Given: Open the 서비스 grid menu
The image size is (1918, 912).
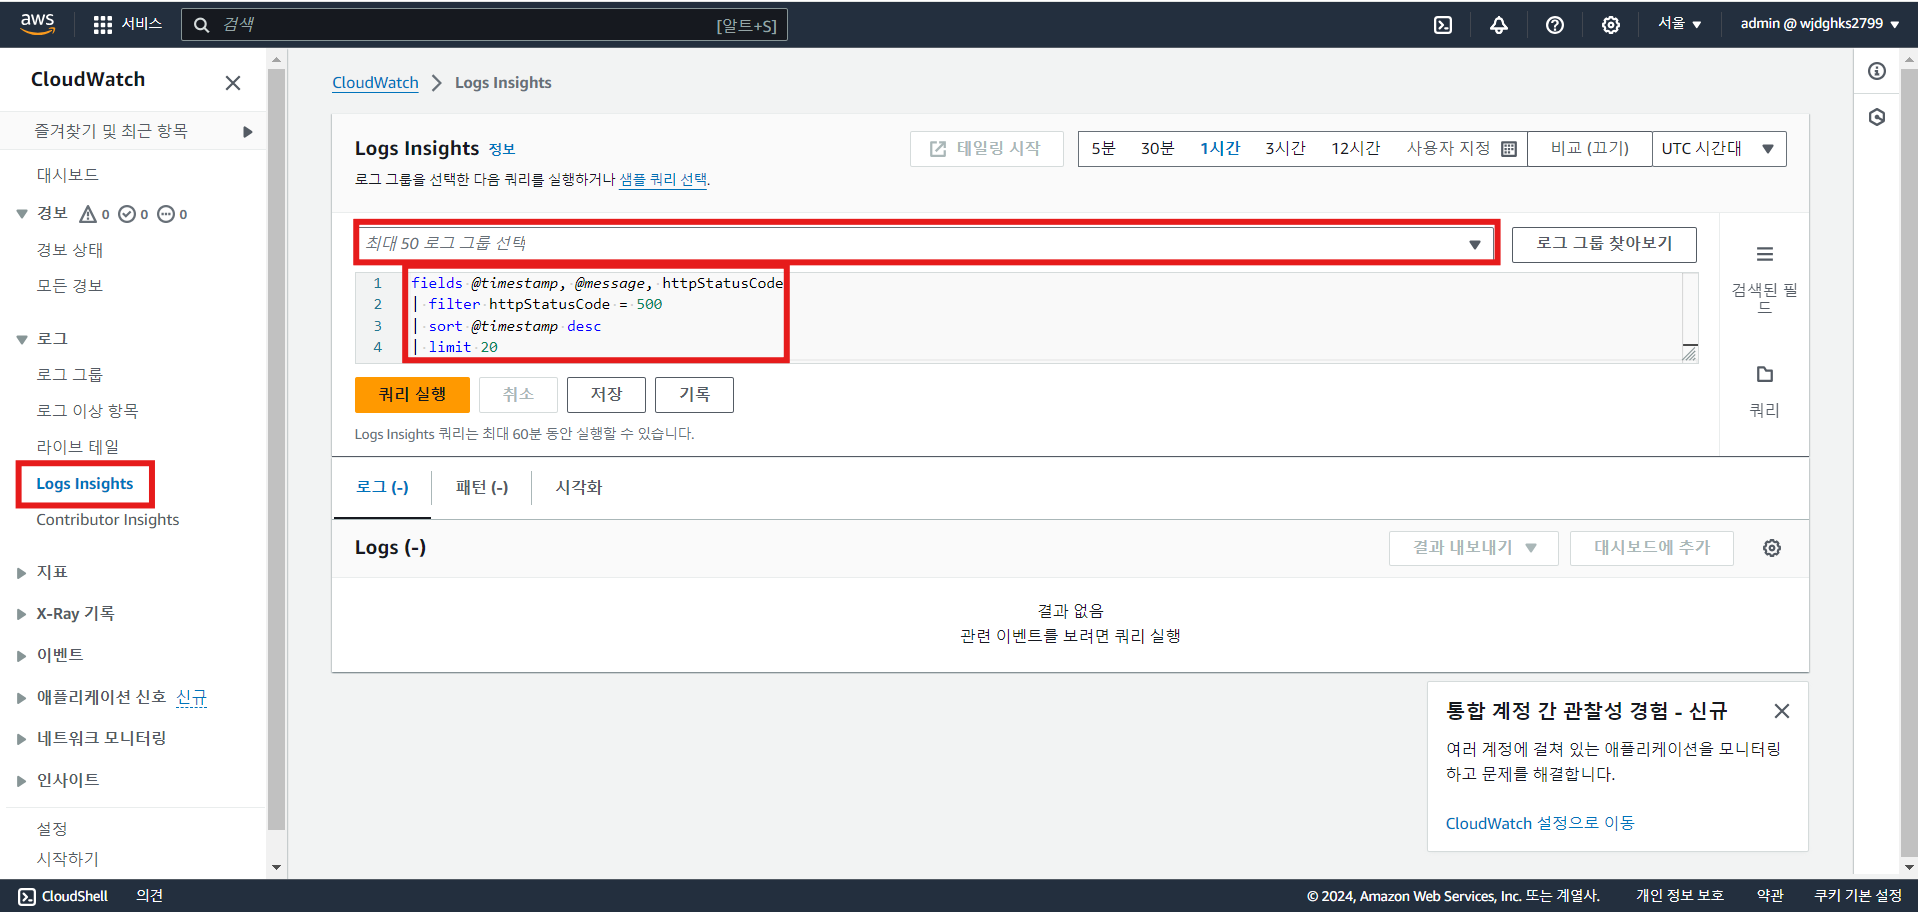Looking at the screenshot, I should [x=127, y=24].
